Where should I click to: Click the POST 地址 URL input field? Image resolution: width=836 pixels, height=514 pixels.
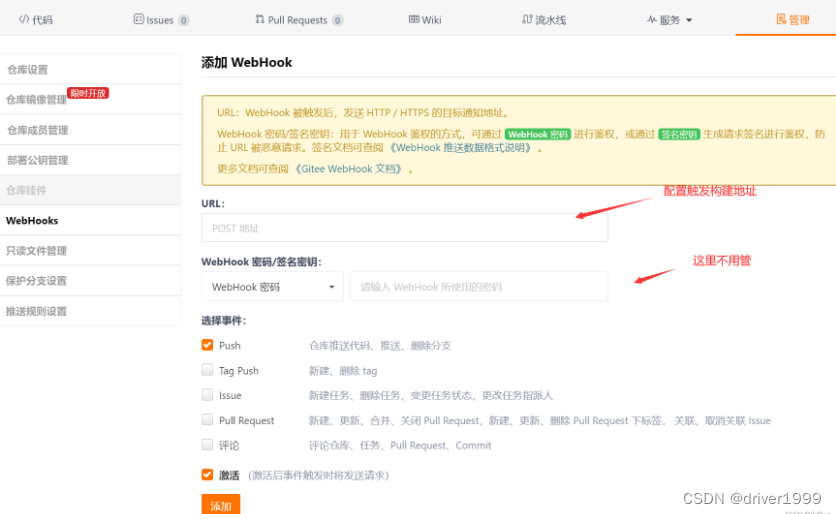point(405,228)
